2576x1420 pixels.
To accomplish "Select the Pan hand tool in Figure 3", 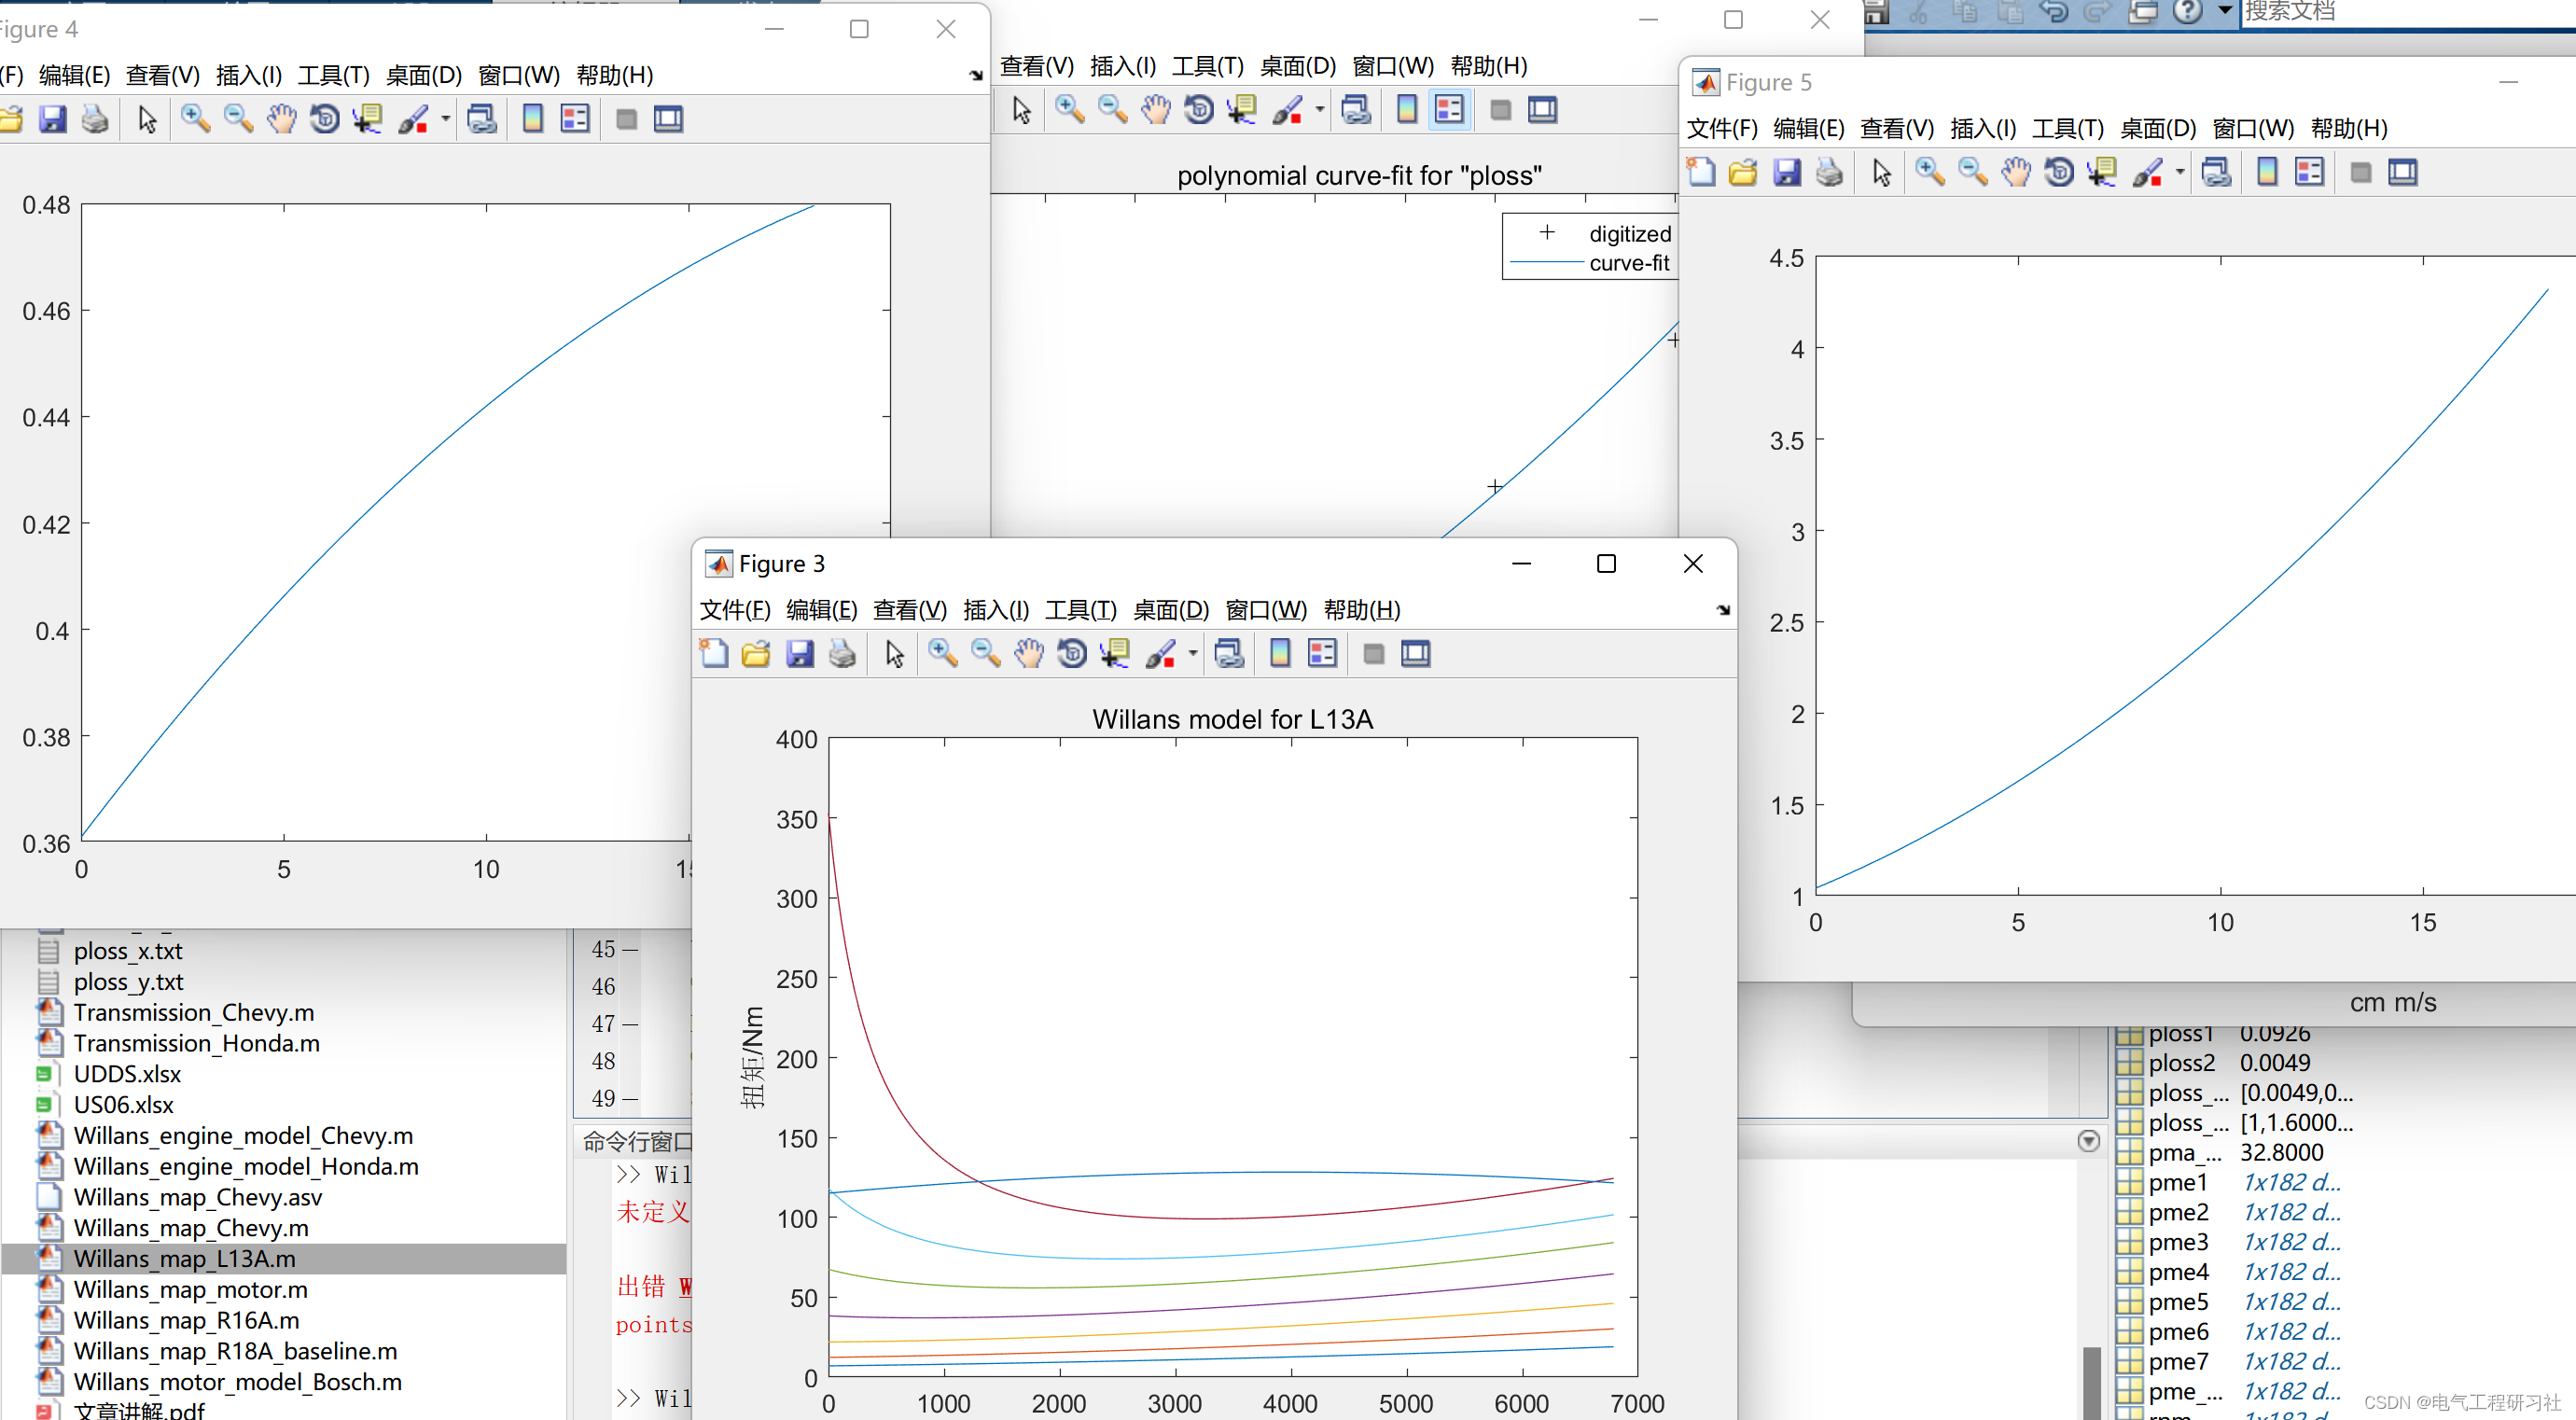I will pos(1028,654).
